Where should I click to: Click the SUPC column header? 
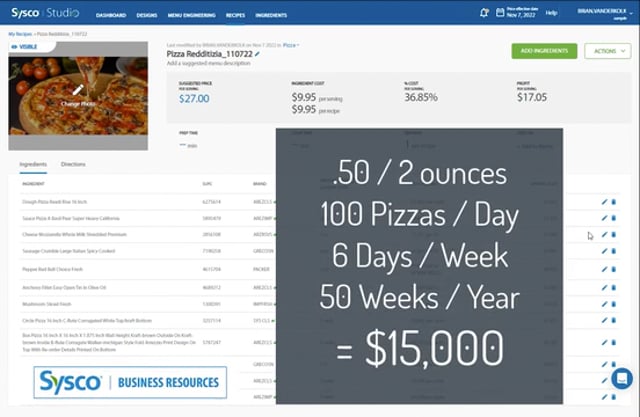207,184
